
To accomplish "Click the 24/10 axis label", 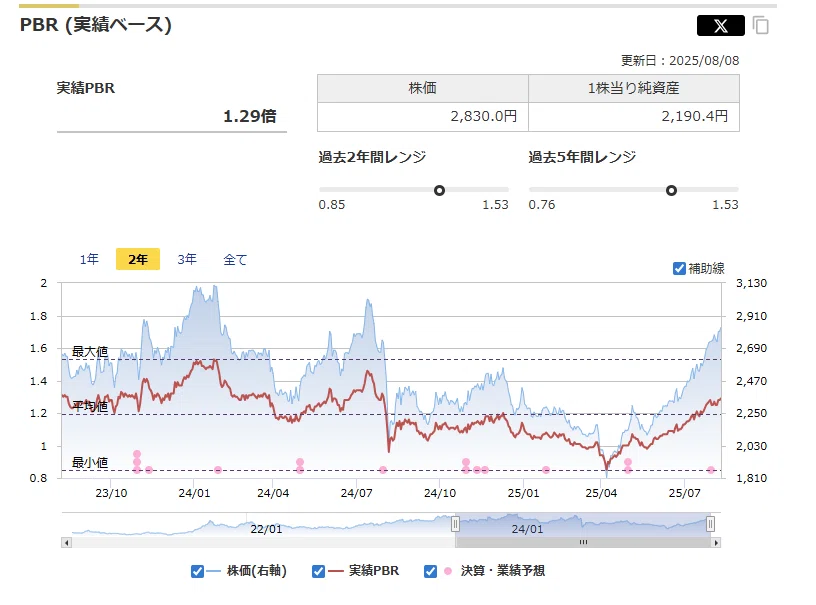I will 440,493.
